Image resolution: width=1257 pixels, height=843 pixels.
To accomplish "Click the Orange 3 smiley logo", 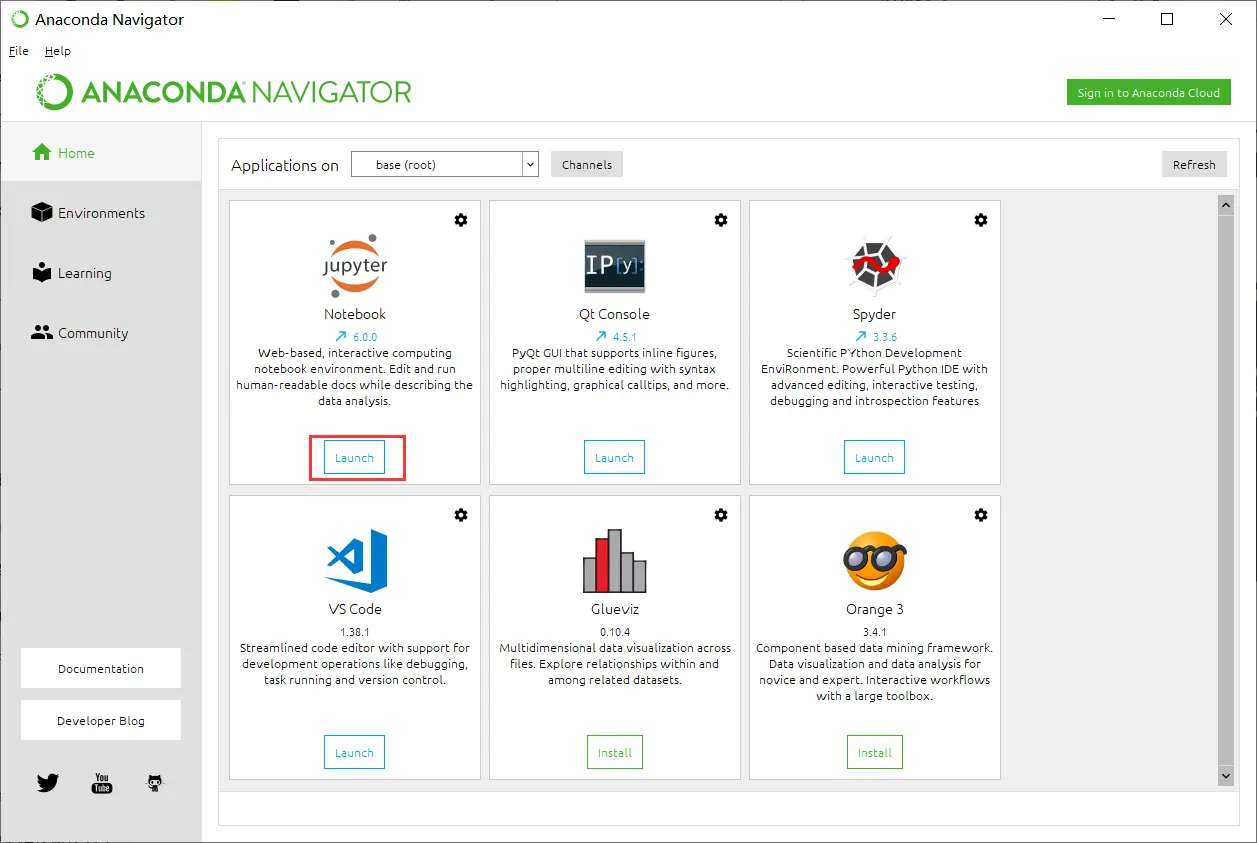I will tap(874, 560).
